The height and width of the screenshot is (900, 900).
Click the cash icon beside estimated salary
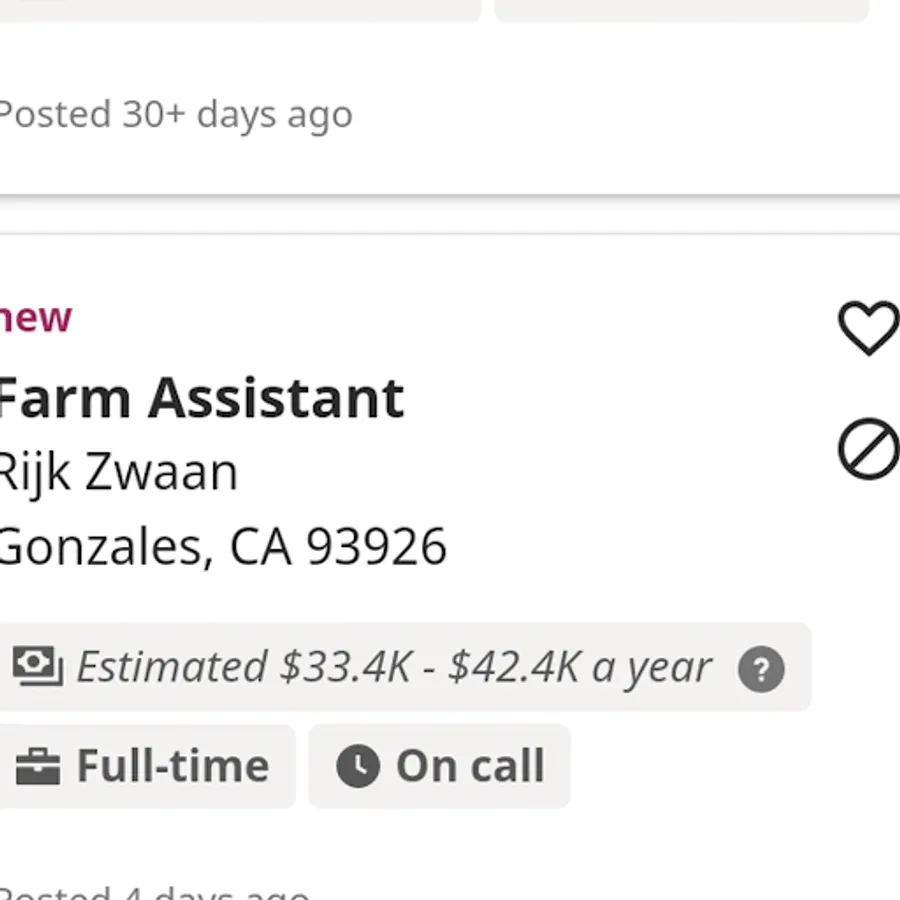coord(38,666)
